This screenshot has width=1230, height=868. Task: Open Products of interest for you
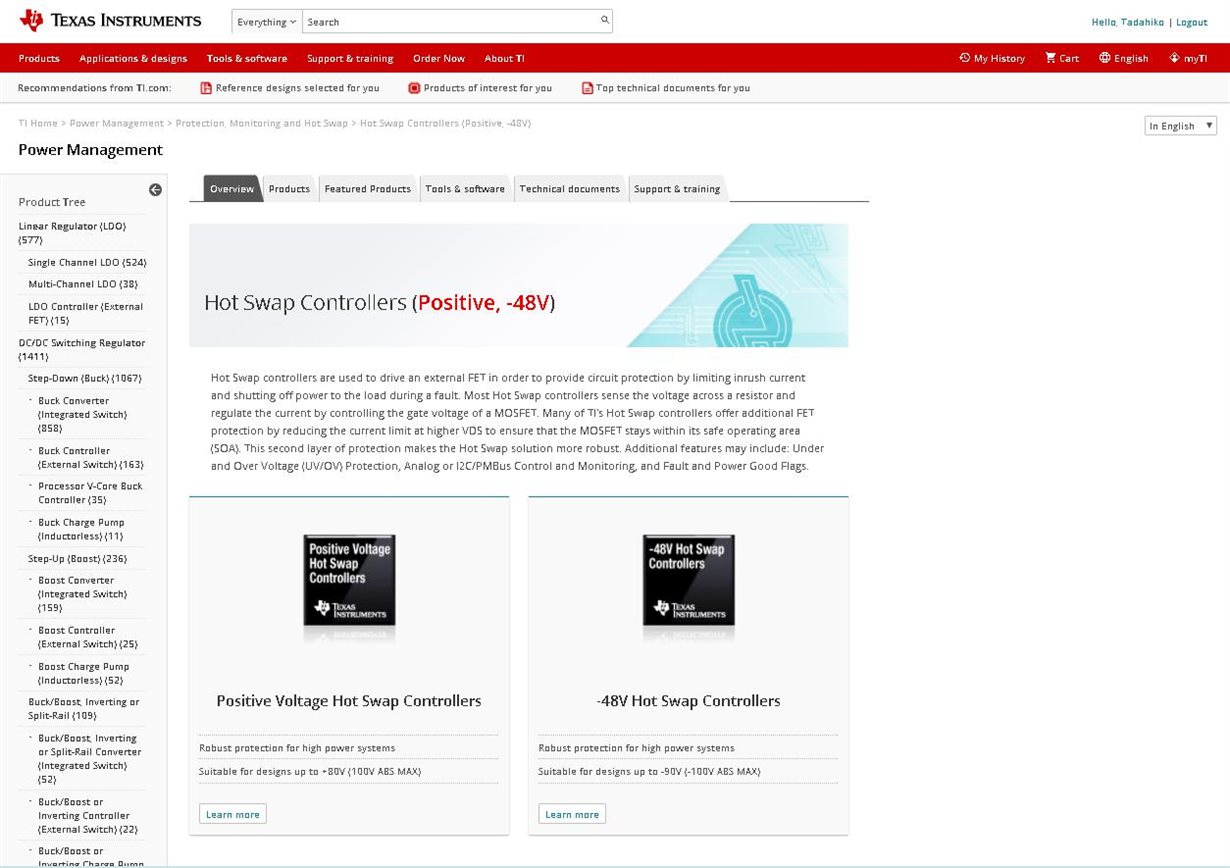[487, 88]
